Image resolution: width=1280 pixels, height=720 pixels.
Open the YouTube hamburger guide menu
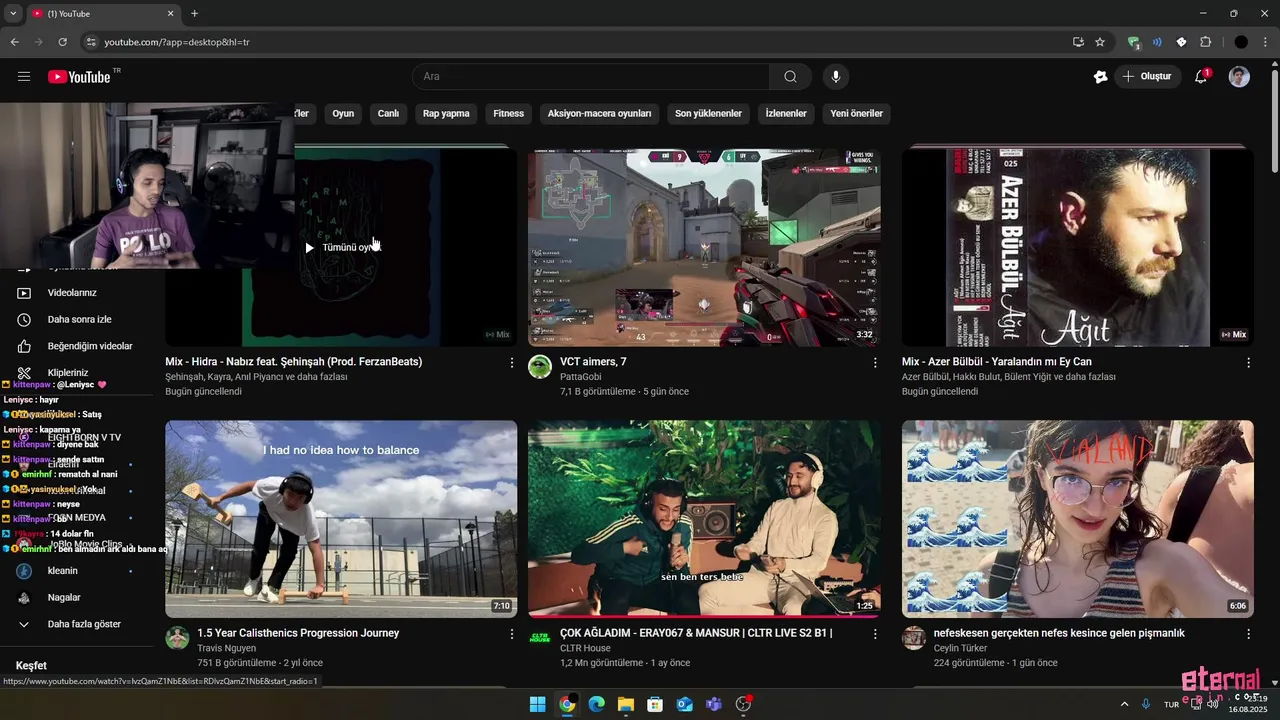point(24,77)
